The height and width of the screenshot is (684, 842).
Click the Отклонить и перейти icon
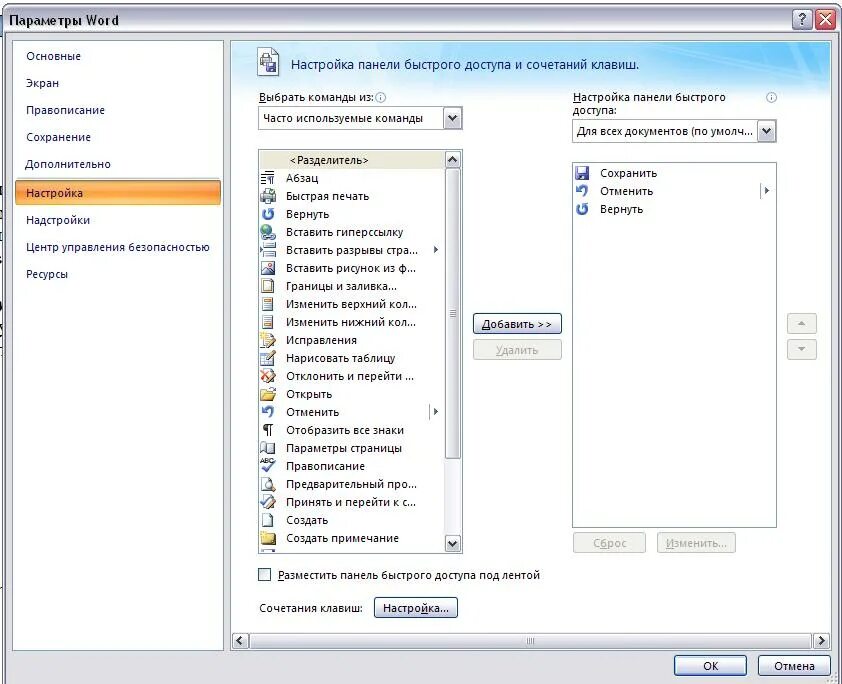(x=267, y=376)
